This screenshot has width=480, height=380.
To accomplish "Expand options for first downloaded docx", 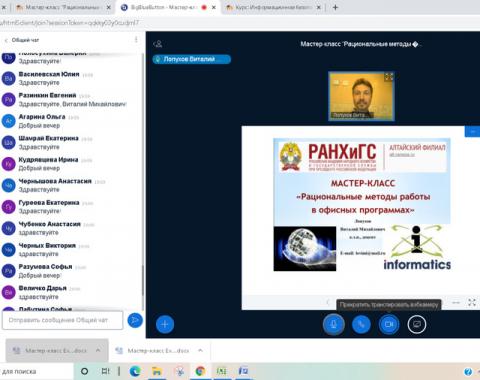I will click(98, 350).
